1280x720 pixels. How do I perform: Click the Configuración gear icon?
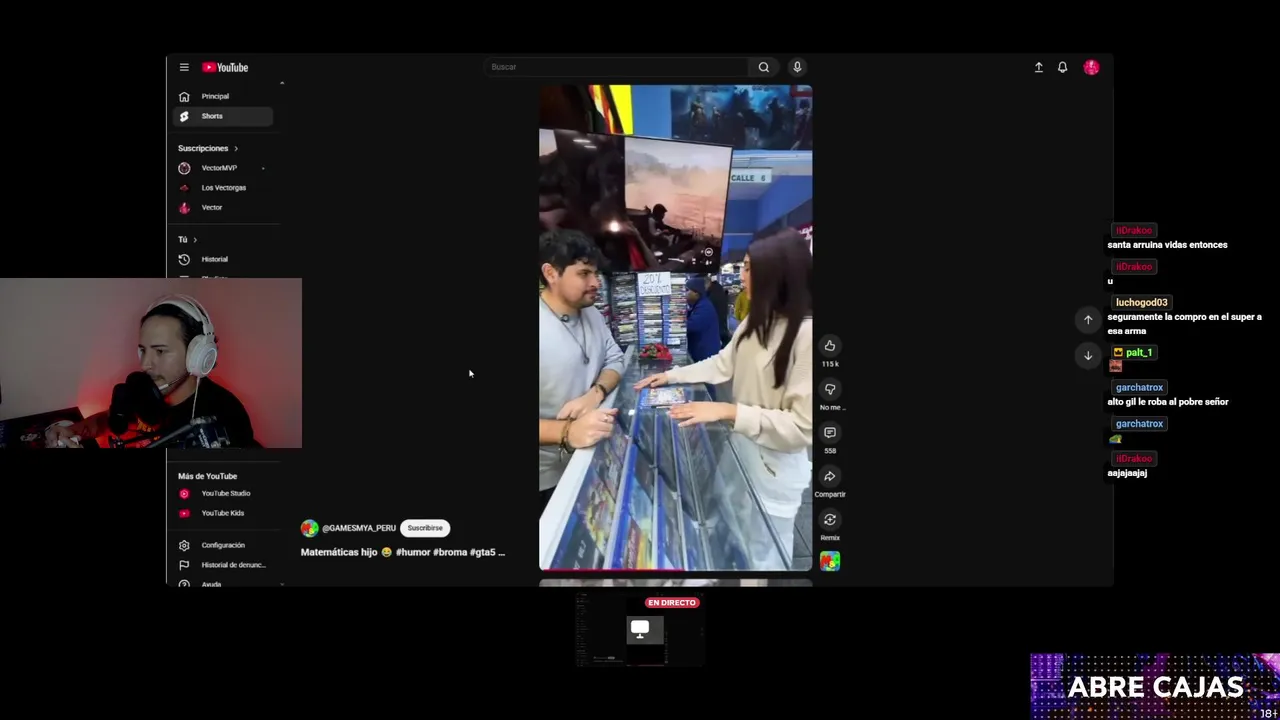(x=184, y=545)
